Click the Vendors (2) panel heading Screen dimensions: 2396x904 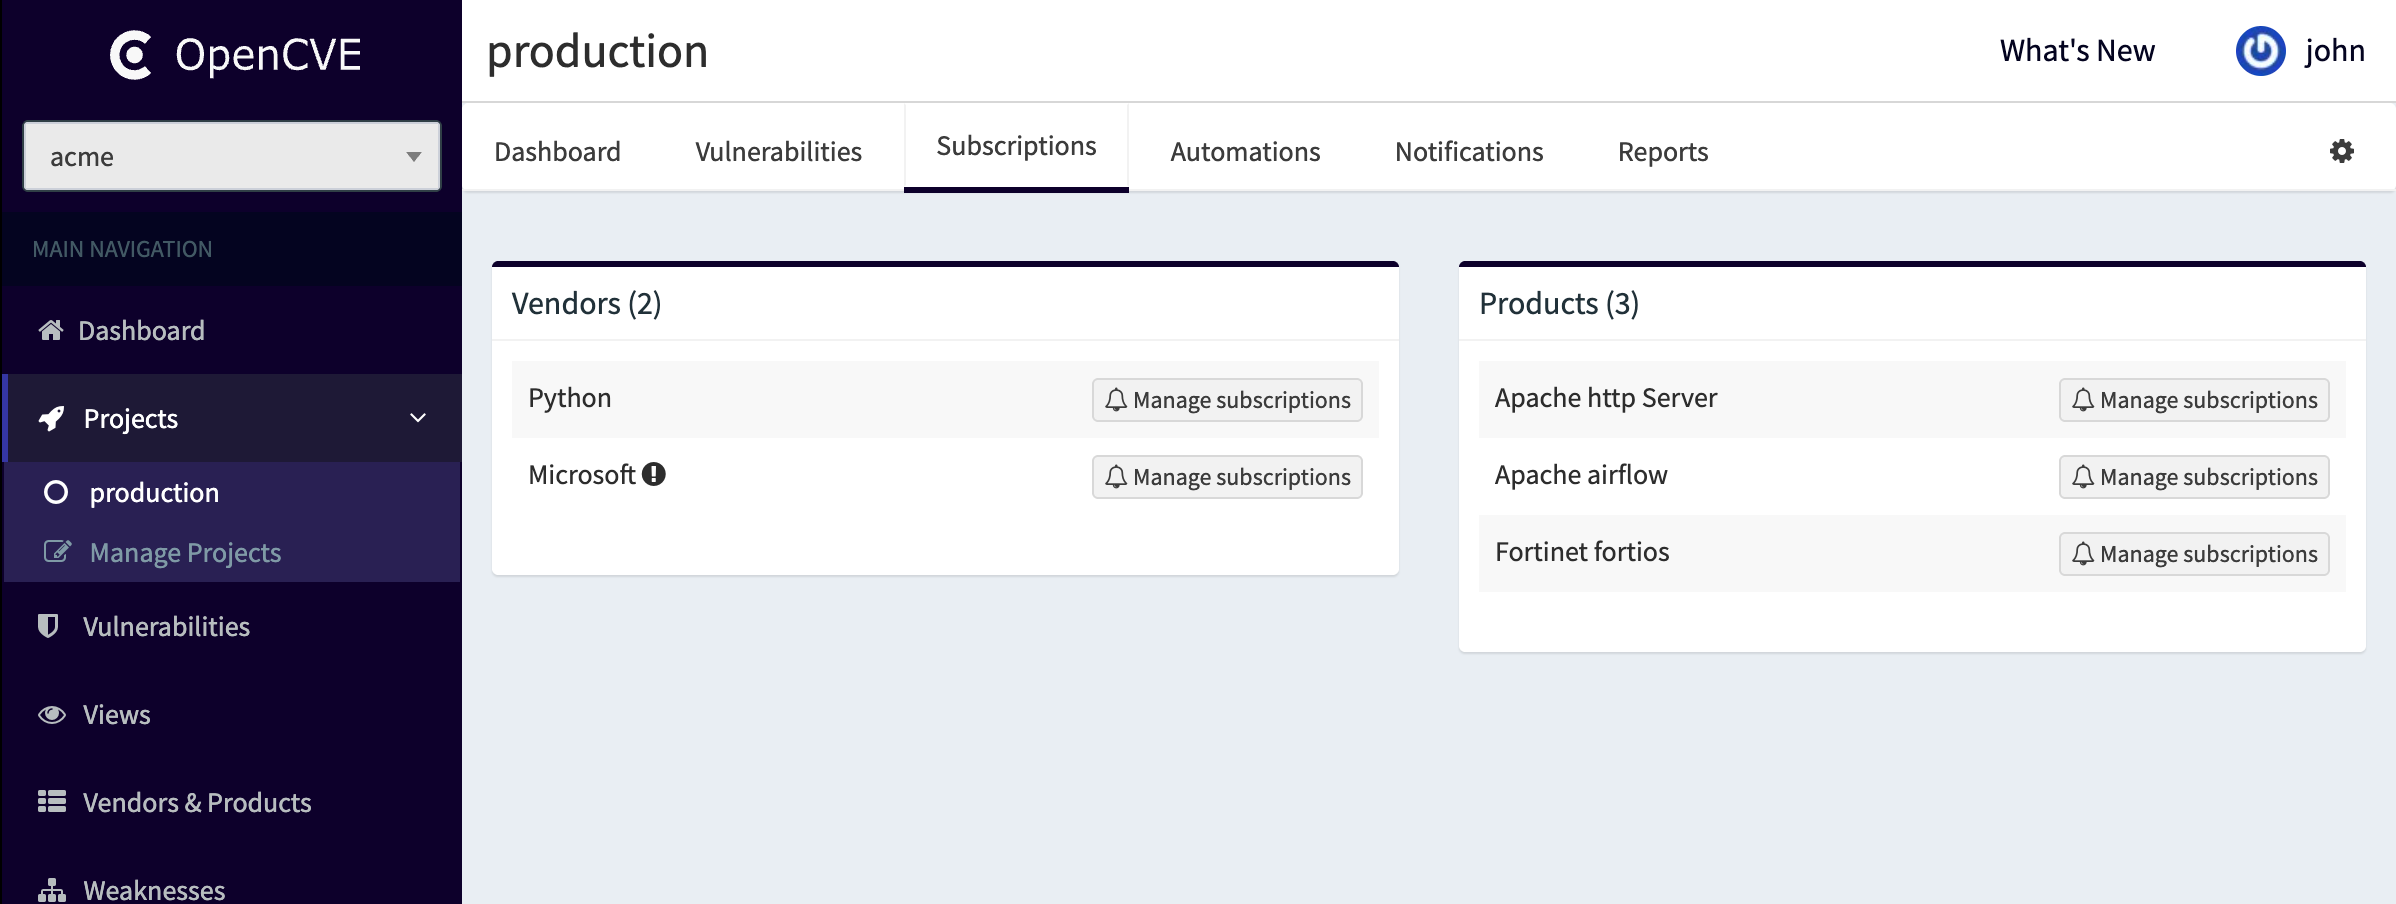click(586, 303)
